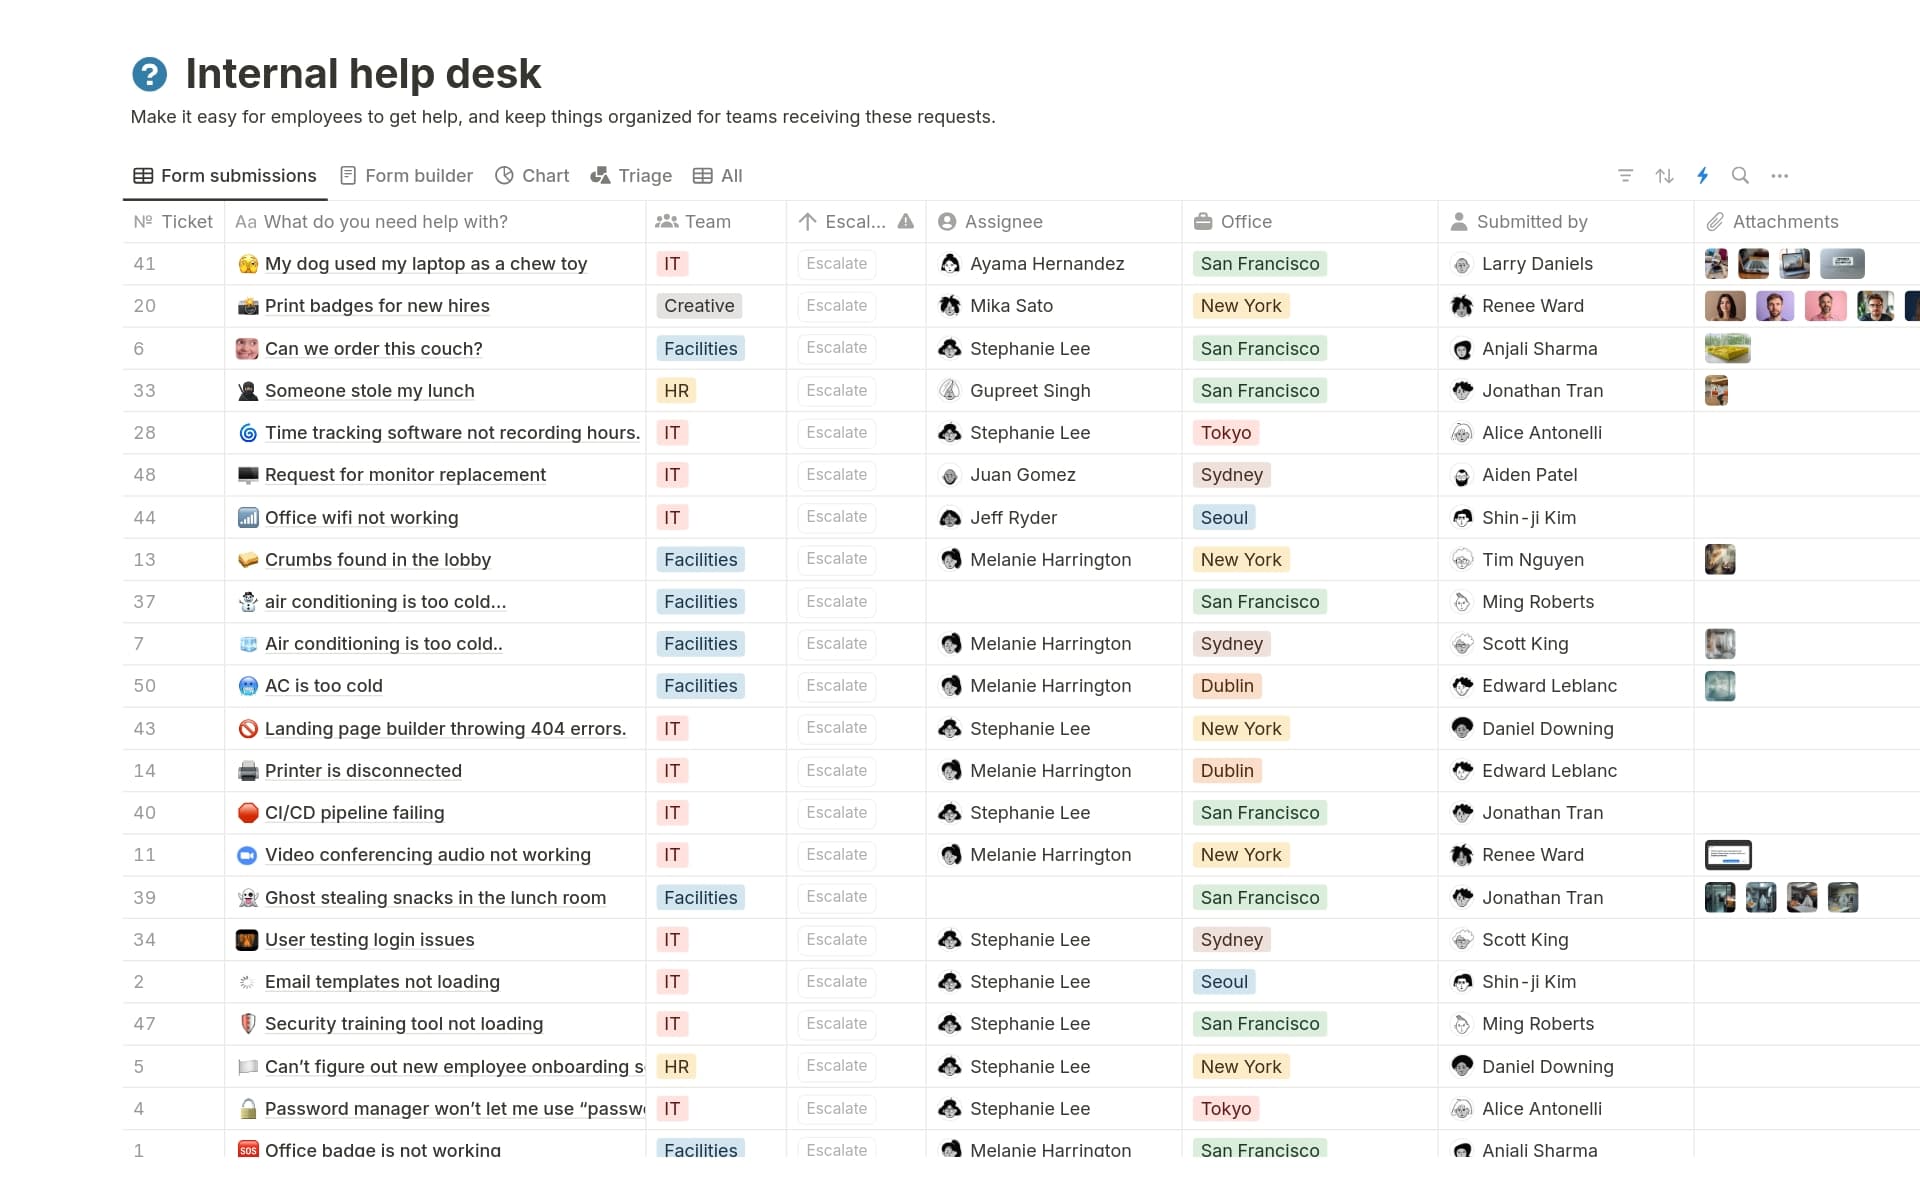Click the Submitted by header icon
The height and width of the screenshot is (1199, 1920).
1460,221
